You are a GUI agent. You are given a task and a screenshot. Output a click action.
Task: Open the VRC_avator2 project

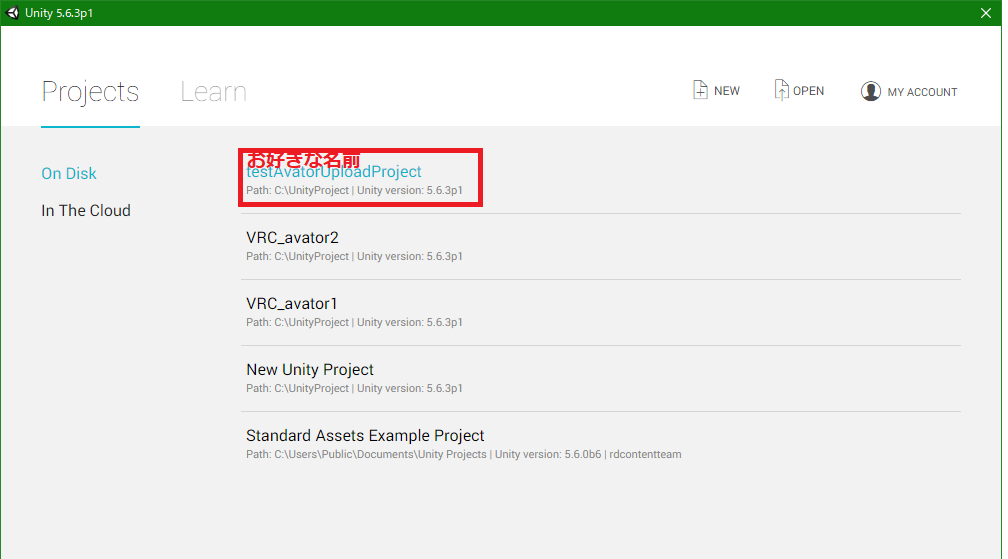click(292, 238)
